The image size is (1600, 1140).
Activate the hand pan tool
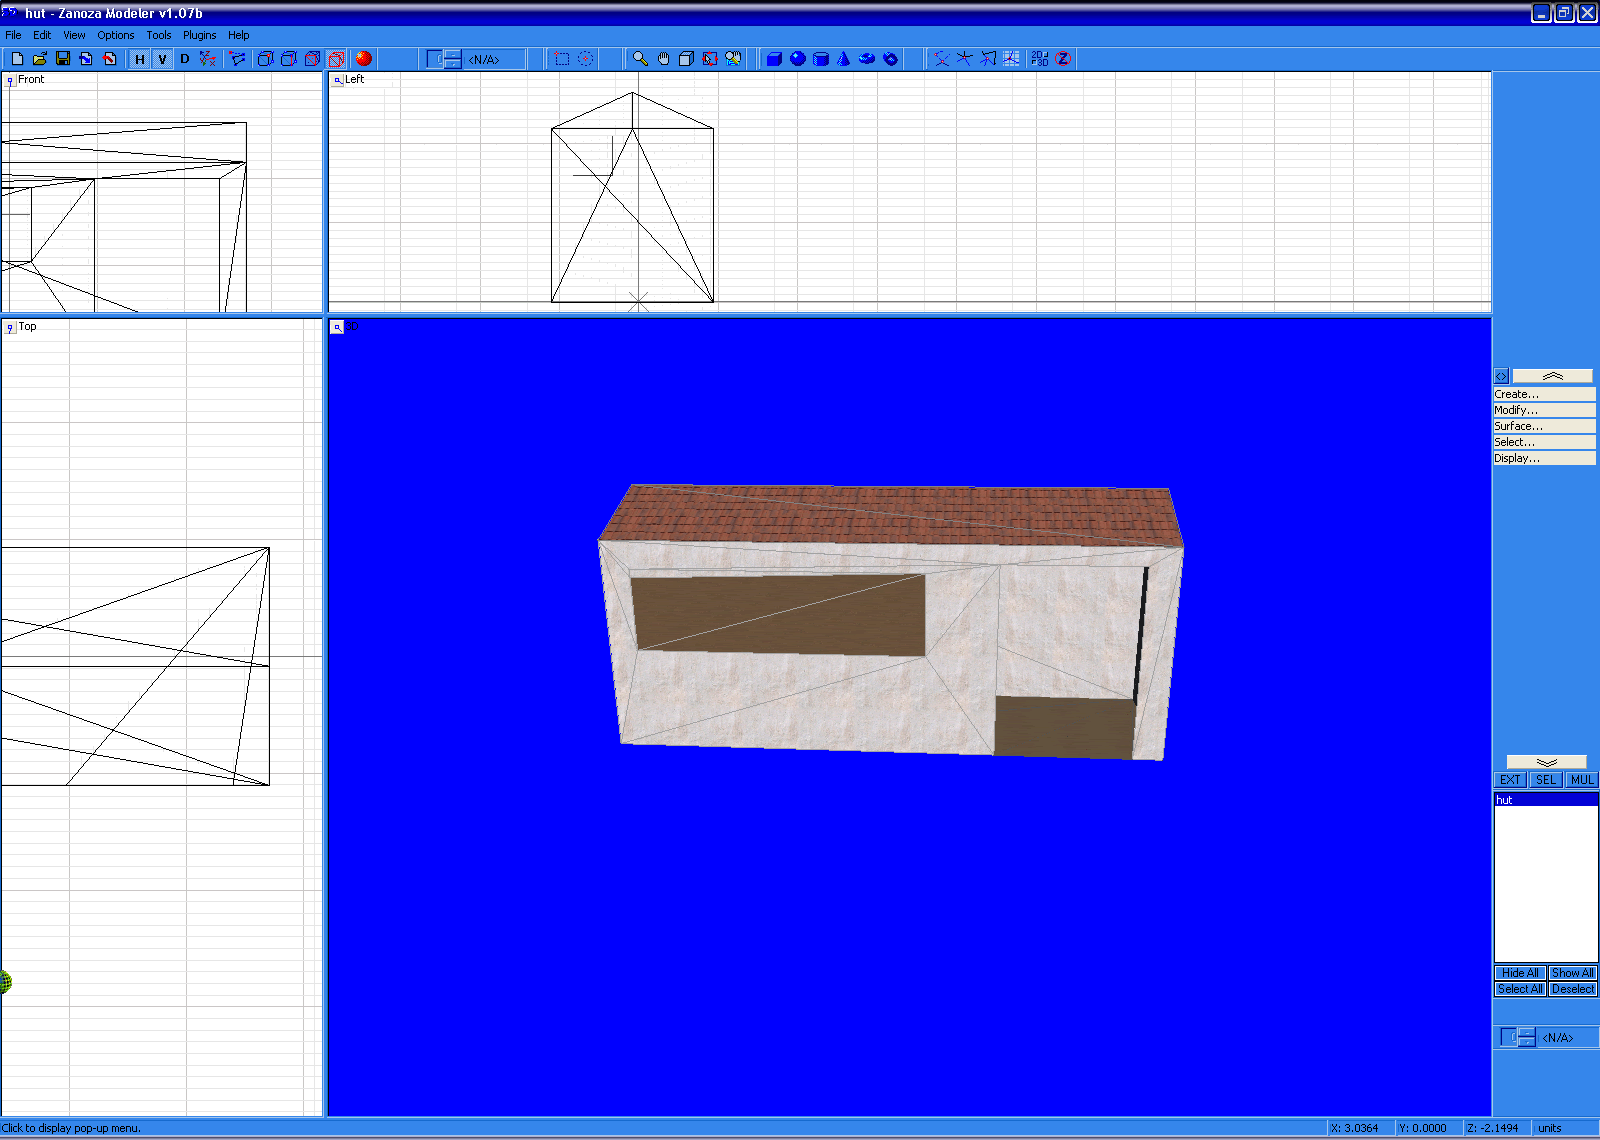(x=663, y=59)
